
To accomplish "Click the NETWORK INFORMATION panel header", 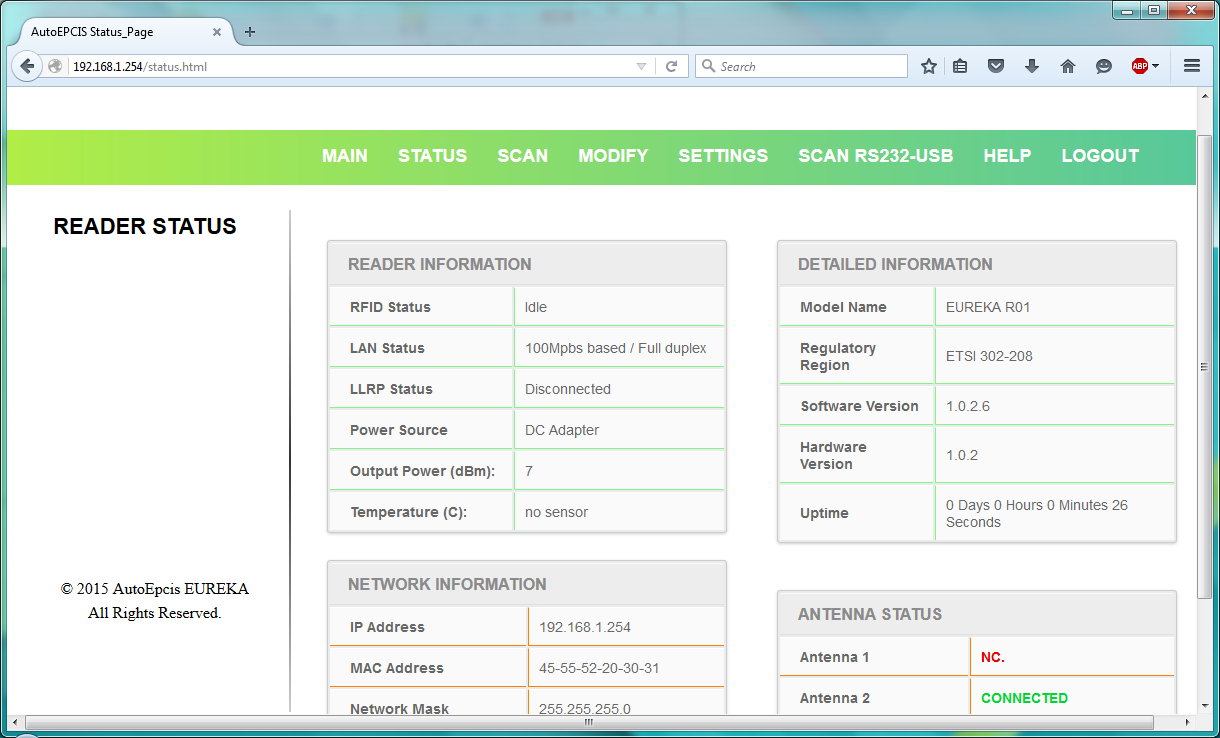I will click(x=527, y=584).
